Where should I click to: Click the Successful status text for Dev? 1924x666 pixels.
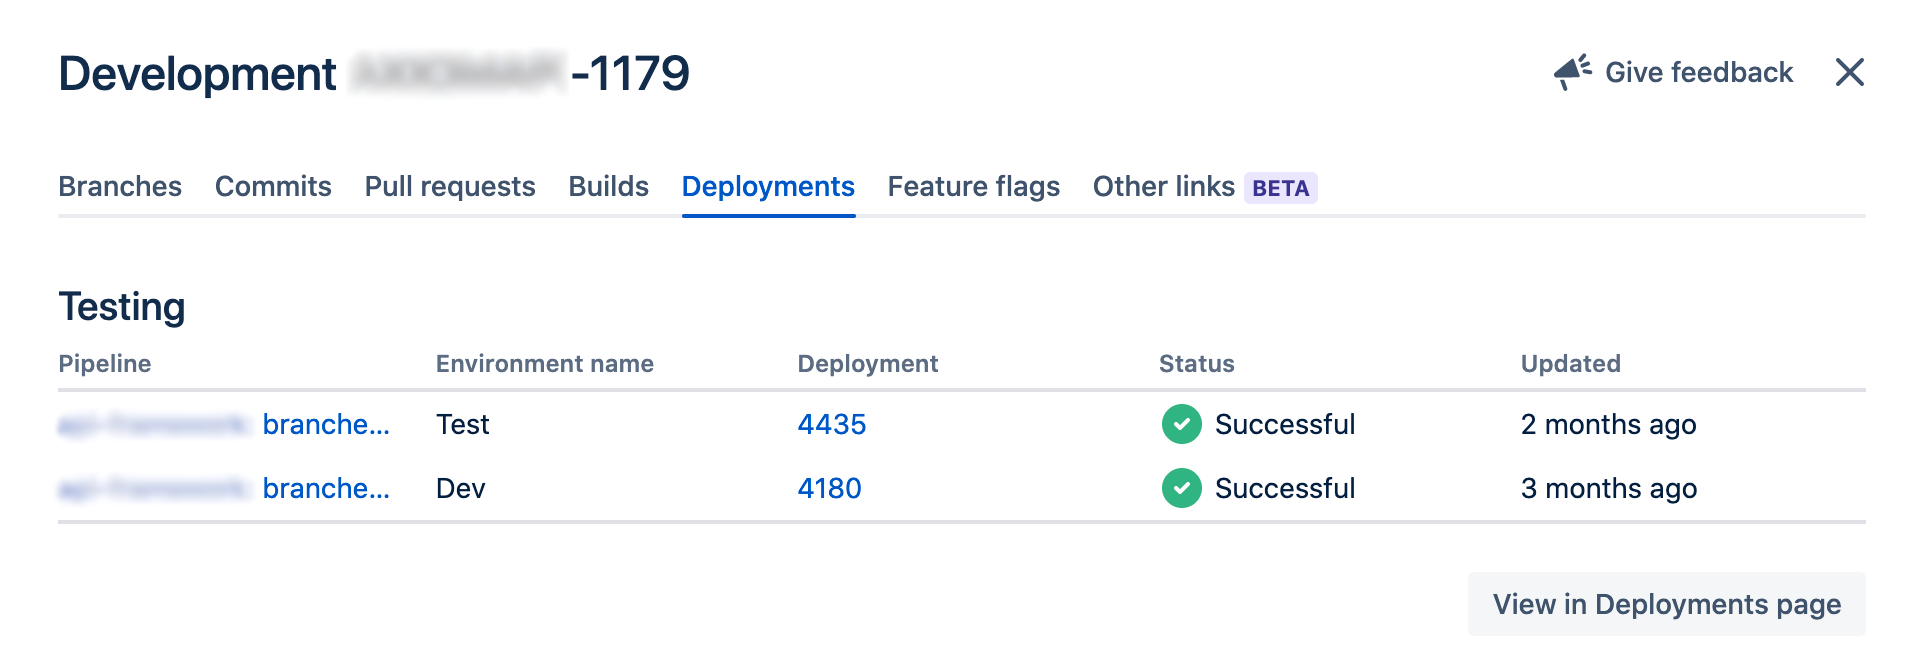1285,488
